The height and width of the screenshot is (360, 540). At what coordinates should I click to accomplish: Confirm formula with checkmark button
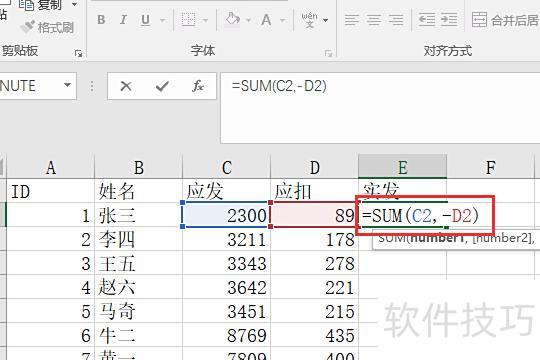[162, 86]
